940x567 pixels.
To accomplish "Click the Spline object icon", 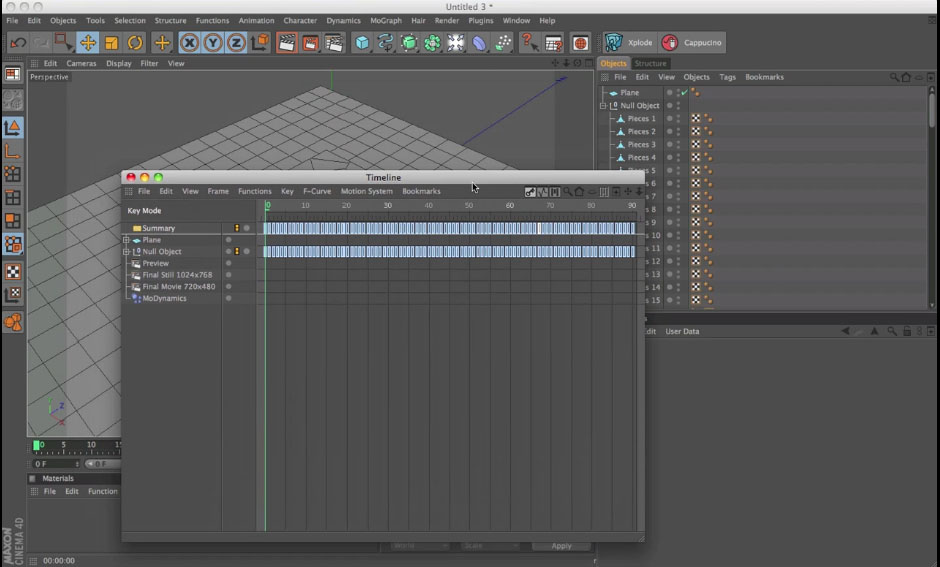I will (385, 43).
